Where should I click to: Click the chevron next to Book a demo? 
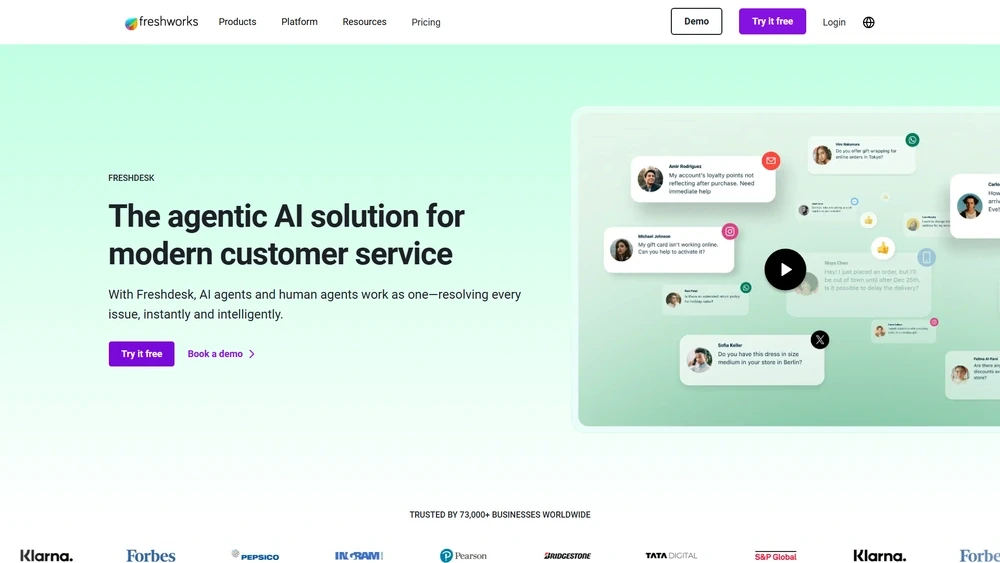tap(252, 354)
